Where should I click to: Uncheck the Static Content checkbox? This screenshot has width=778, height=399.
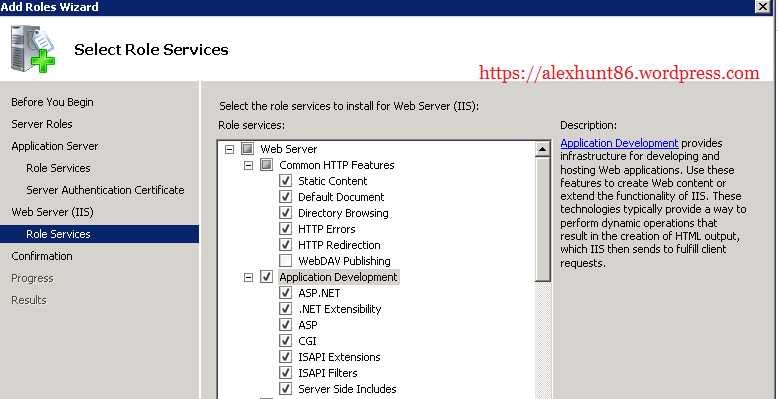[285, 181]
